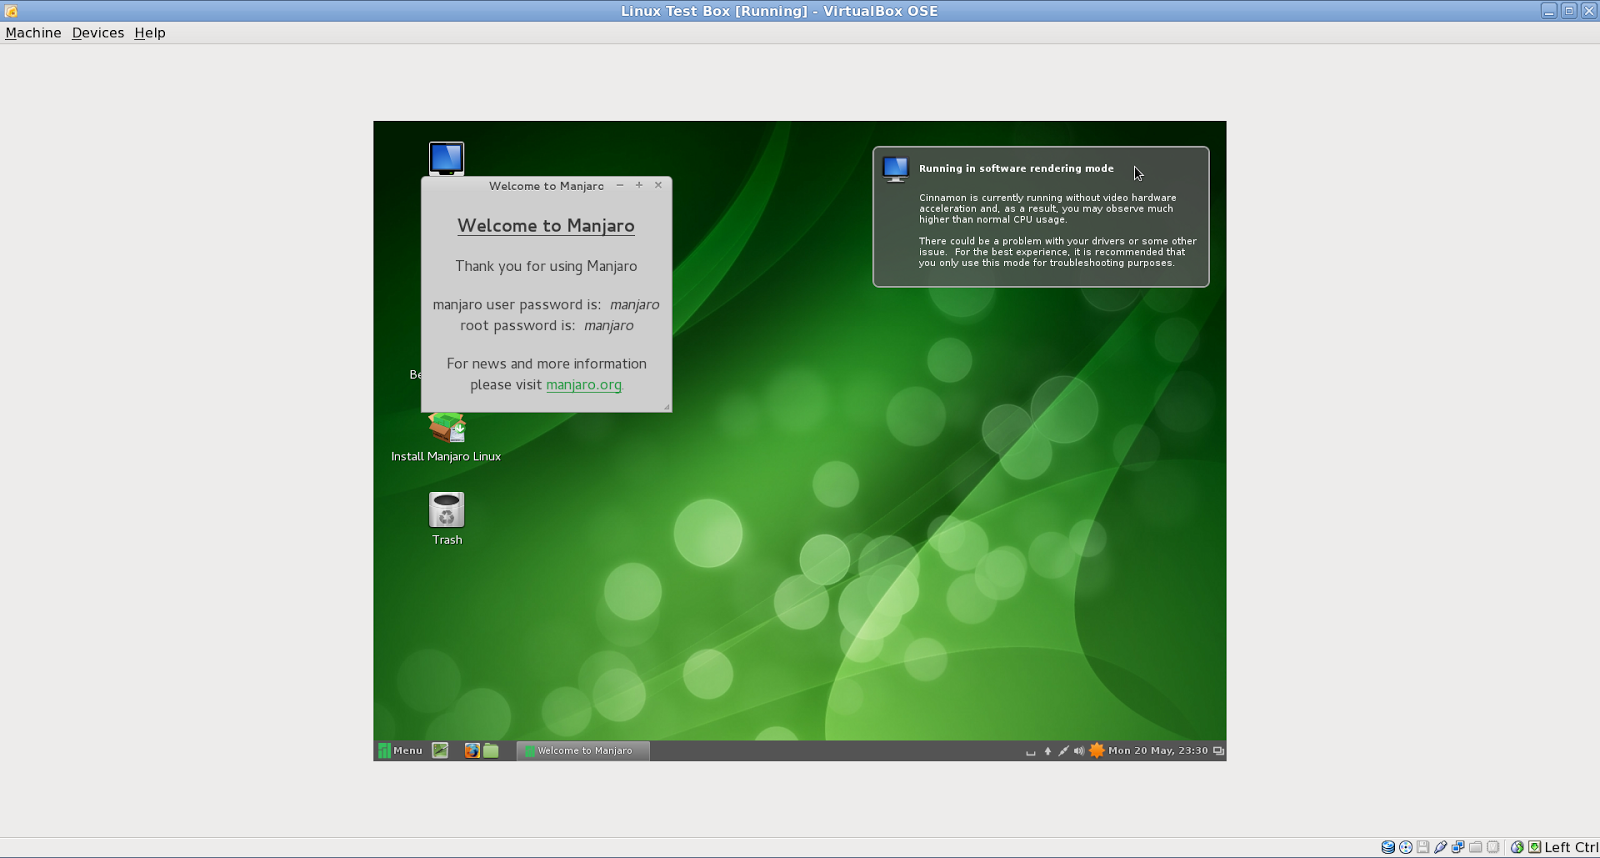Screen dimensions: 1600x858
Task: Launch Firefox from the panel
Action: (472, 750)
